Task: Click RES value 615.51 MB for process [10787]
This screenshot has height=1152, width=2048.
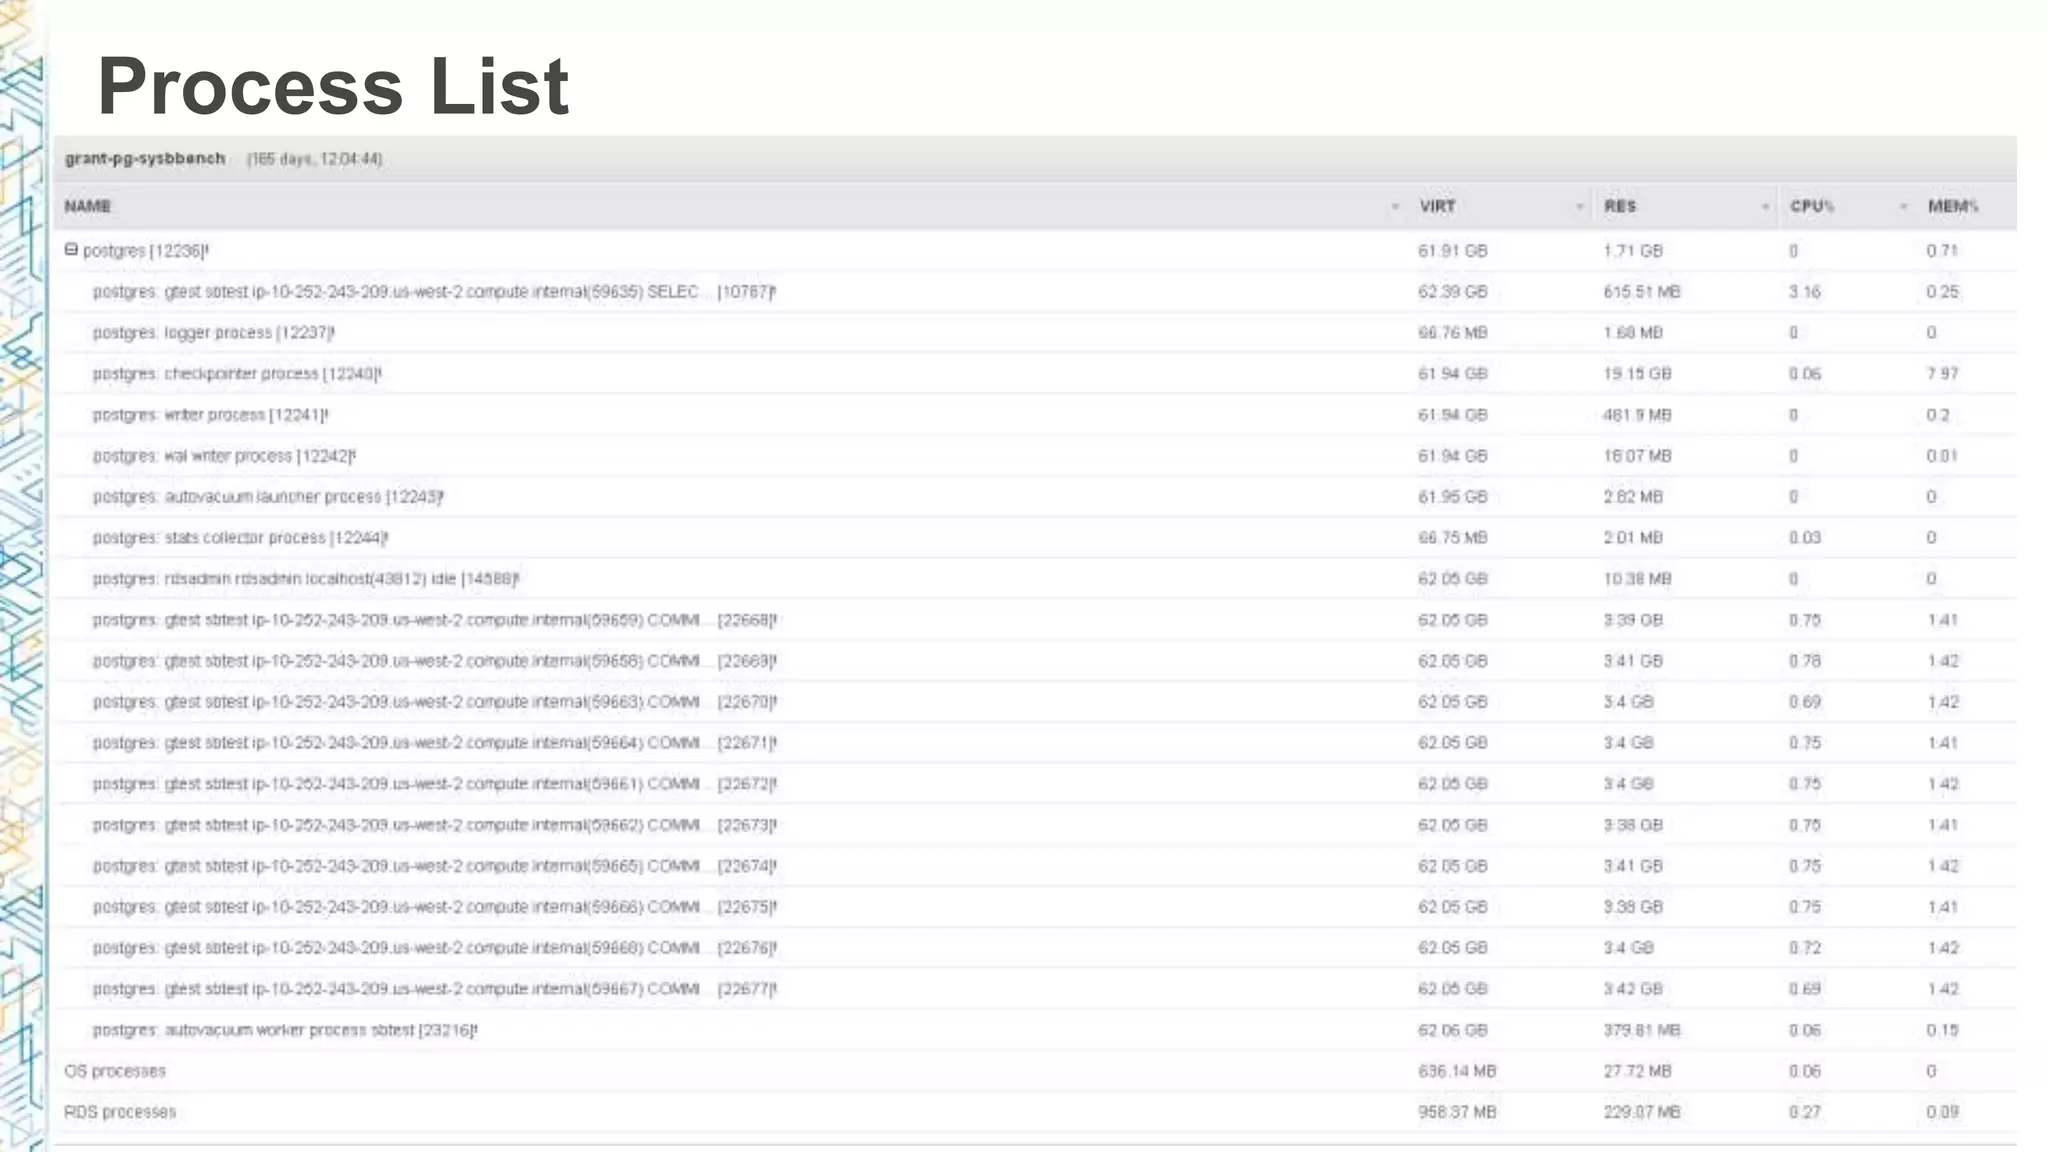Action: (1642, 292)
